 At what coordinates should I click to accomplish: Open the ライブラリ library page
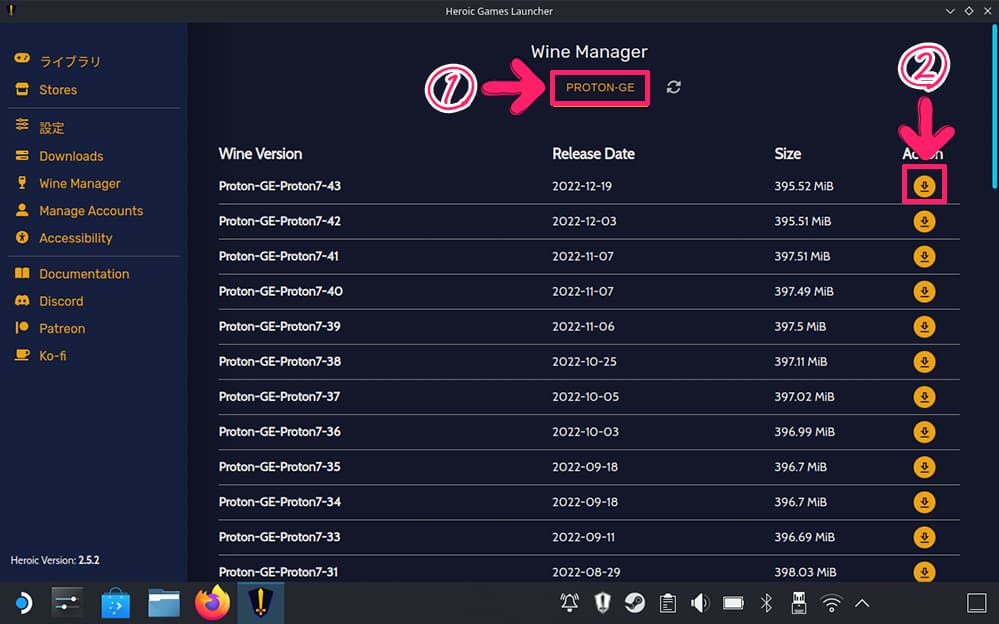58,61
